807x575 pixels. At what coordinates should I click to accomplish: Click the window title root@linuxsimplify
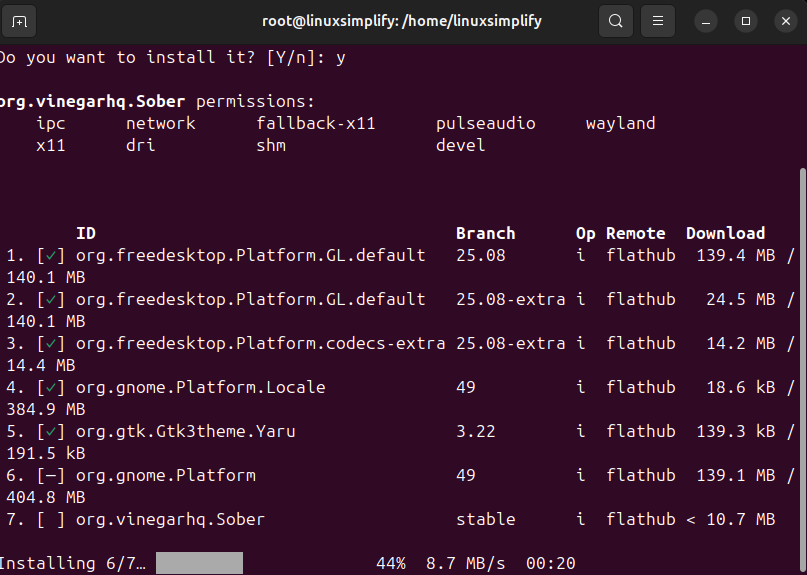(x=402, y=21)
